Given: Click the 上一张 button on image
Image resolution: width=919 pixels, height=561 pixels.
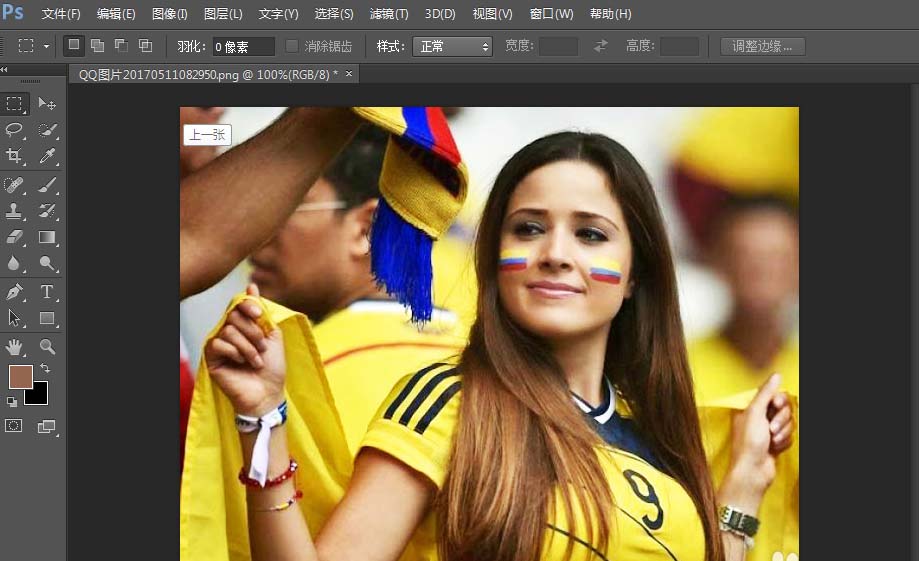Looking at the screenshot, I should (x=207, y=135).
